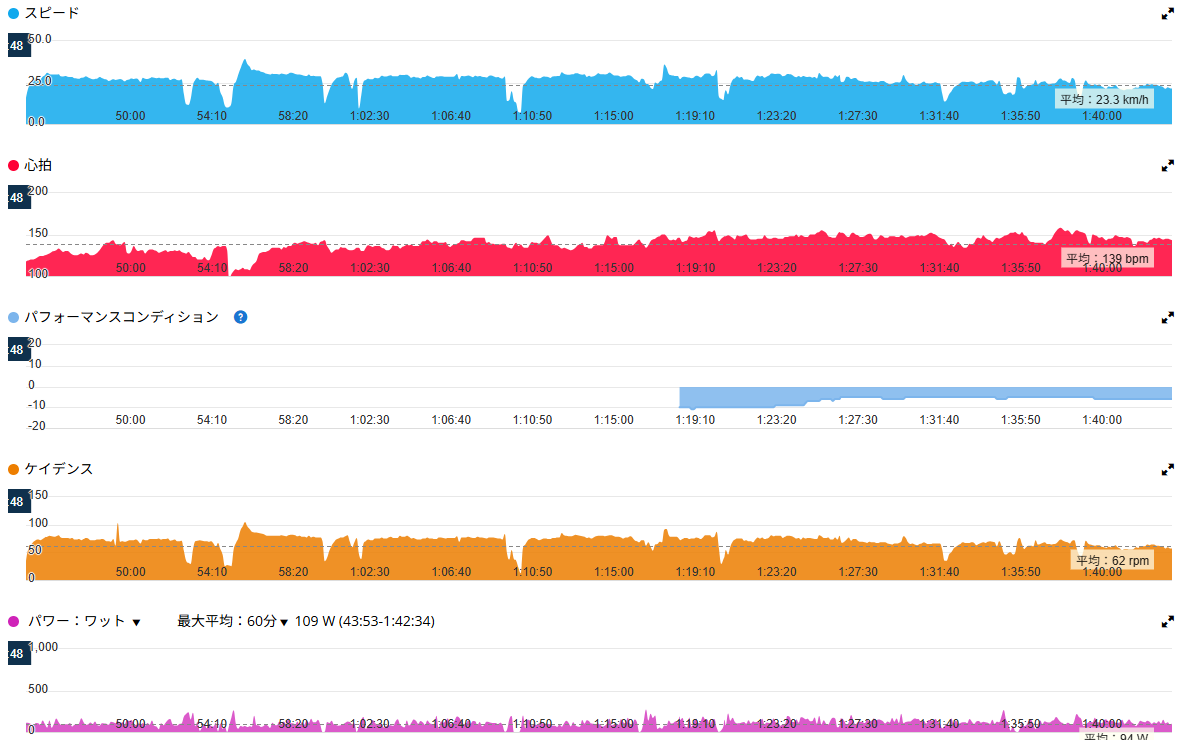1178x753 pixels.
Task: Click the 1:19:10 marker on performance chart
Action: [x=695, y=420]
